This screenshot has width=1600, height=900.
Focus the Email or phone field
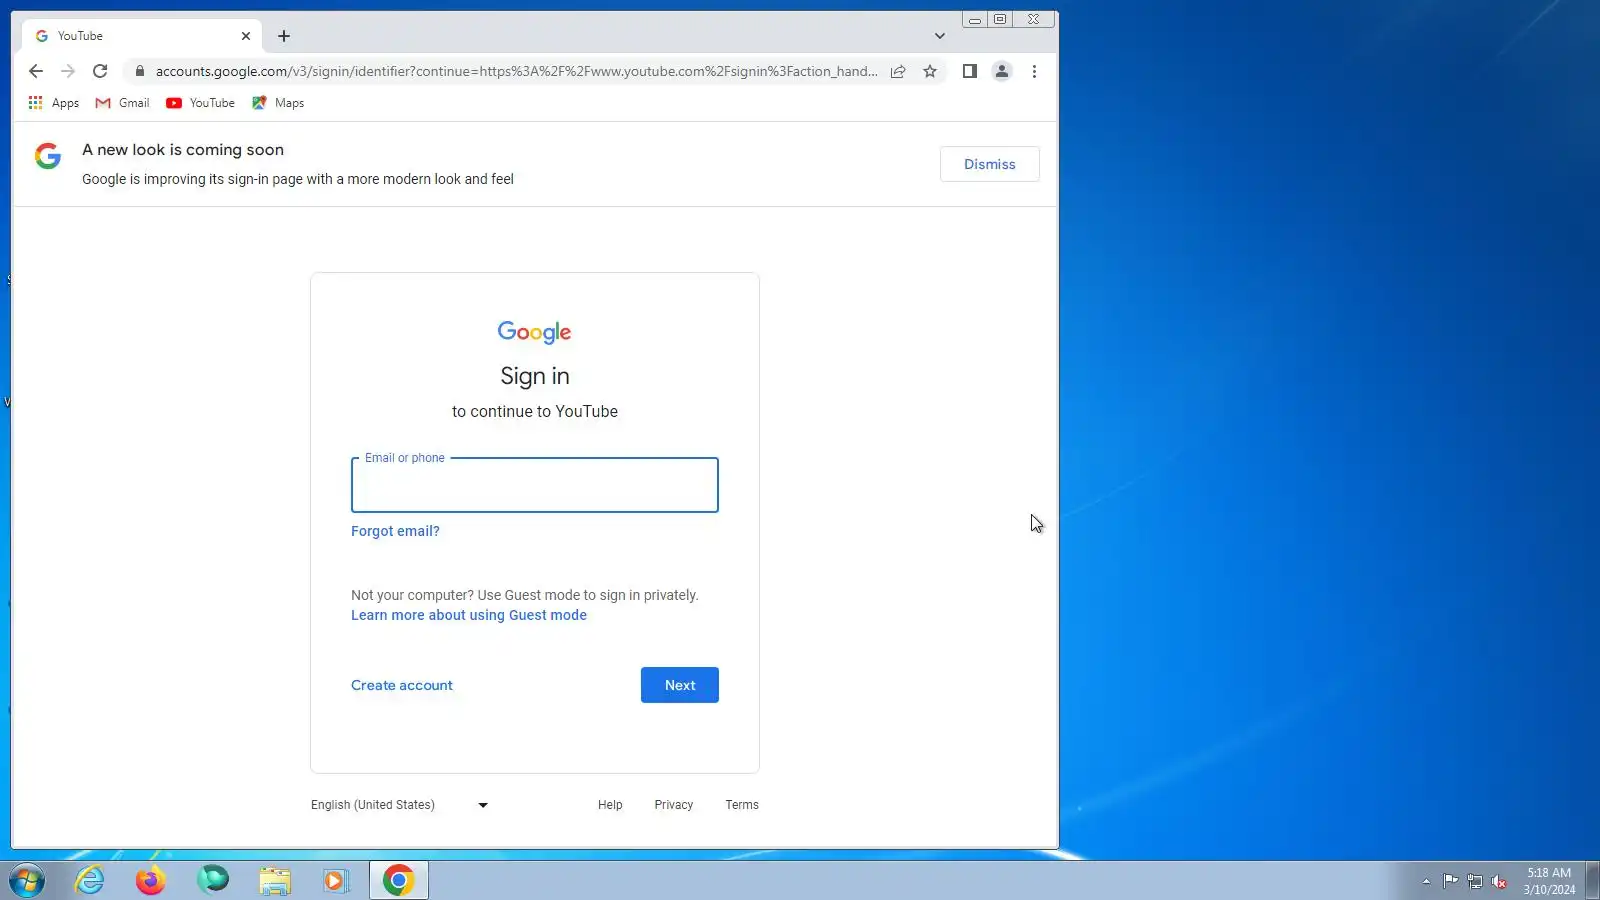click(535, 485)
